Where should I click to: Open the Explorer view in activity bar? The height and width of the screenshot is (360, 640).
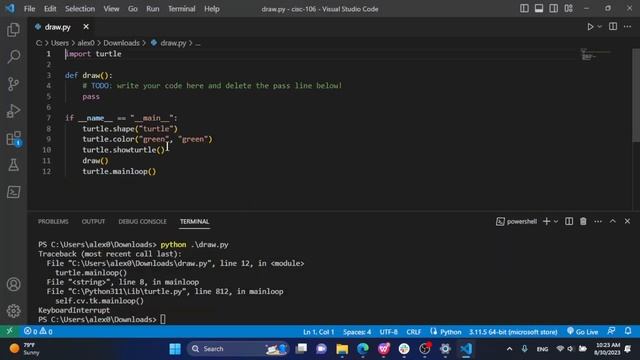(x=13, y=30)
